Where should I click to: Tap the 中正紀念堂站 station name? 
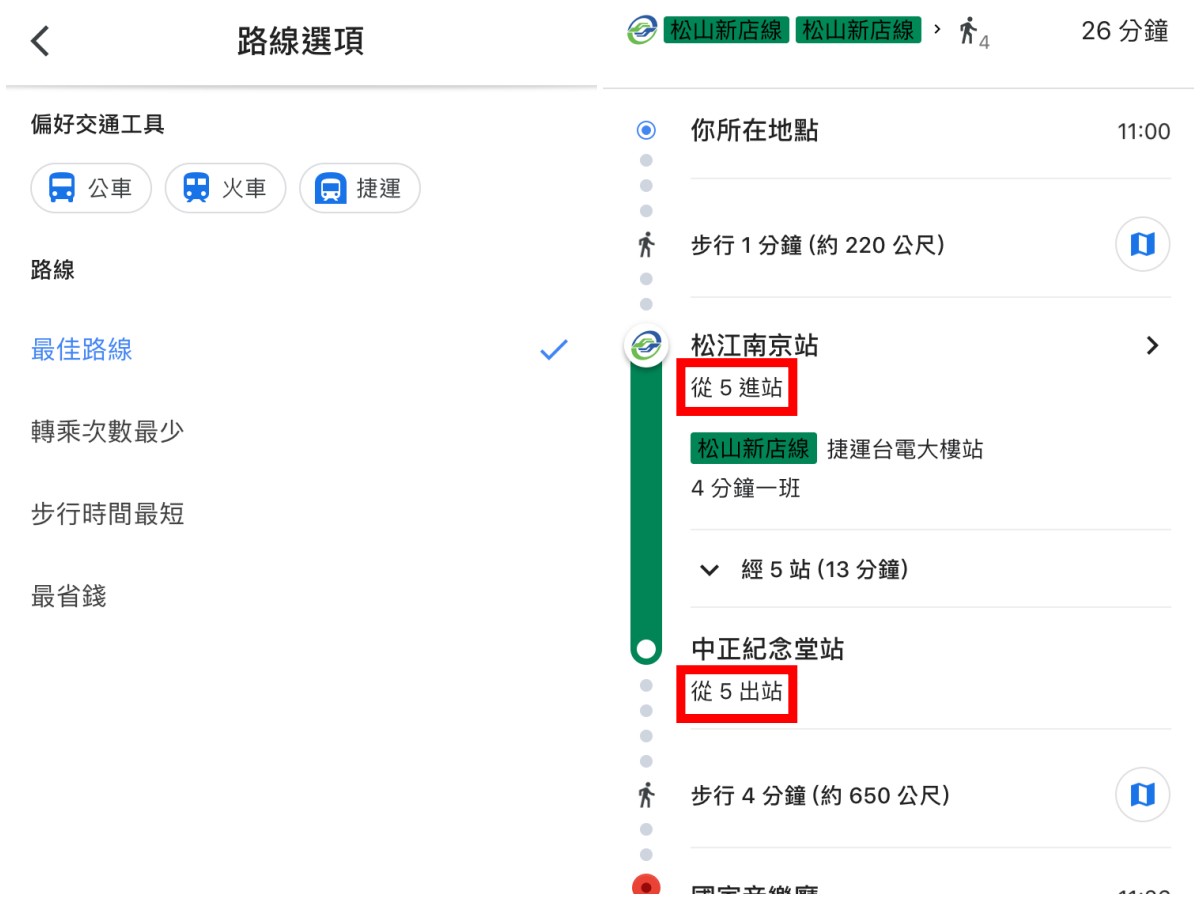767,650
